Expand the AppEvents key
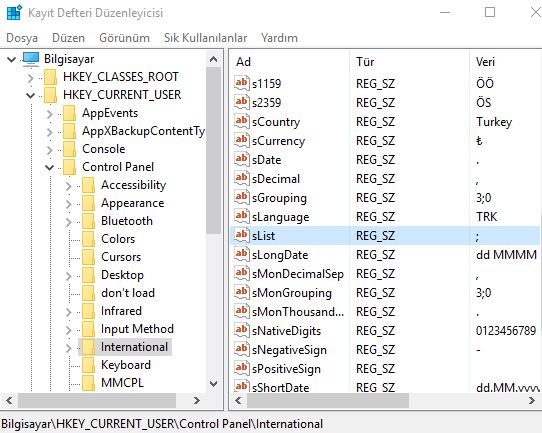Image resolution: width=542 pixels, height=433 pixels. point(49,114)
